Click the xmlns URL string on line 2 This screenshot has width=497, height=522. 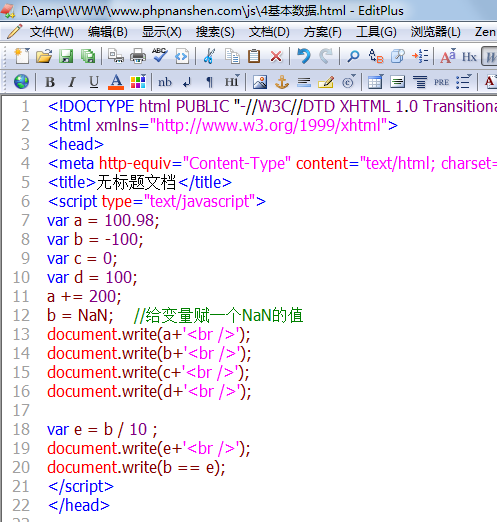(268, 126)
